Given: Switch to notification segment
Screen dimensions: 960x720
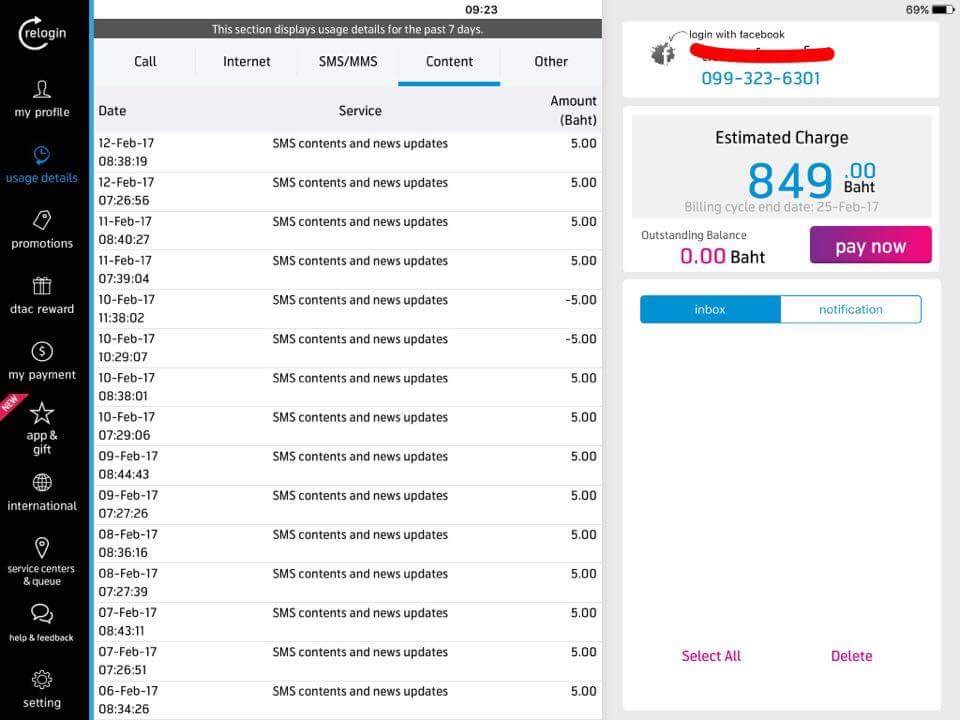Looking at the screenshot, I should click(851, 310).
